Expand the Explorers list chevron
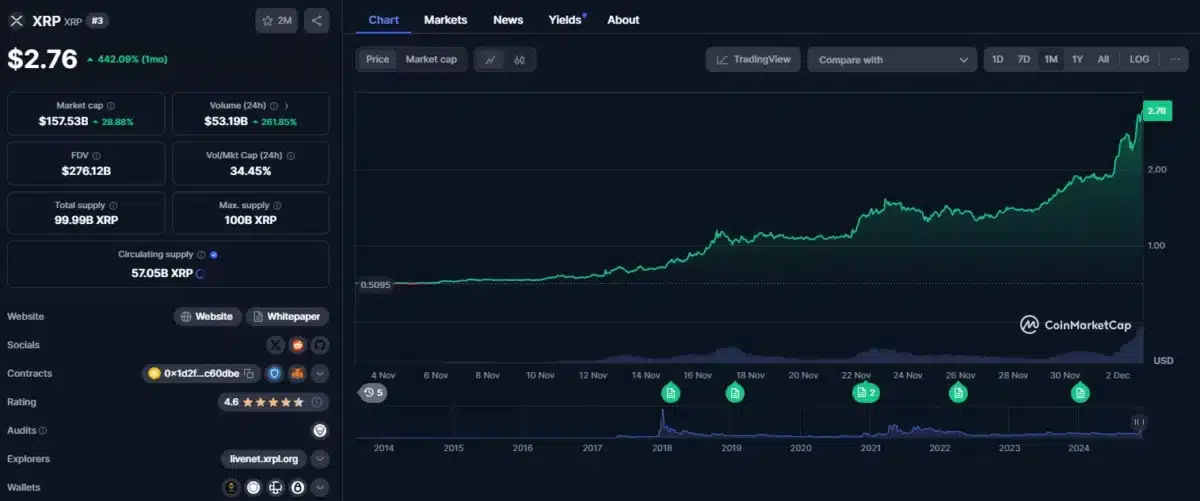Screen dimensions: 1200x501 point(319,459)
